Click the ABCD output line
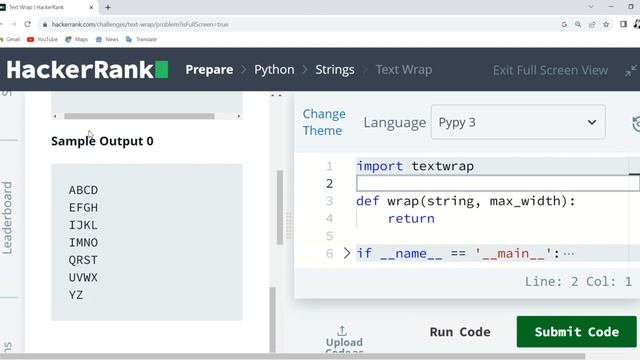The height and width of the screenshot is (360, 640). point(83,190)
